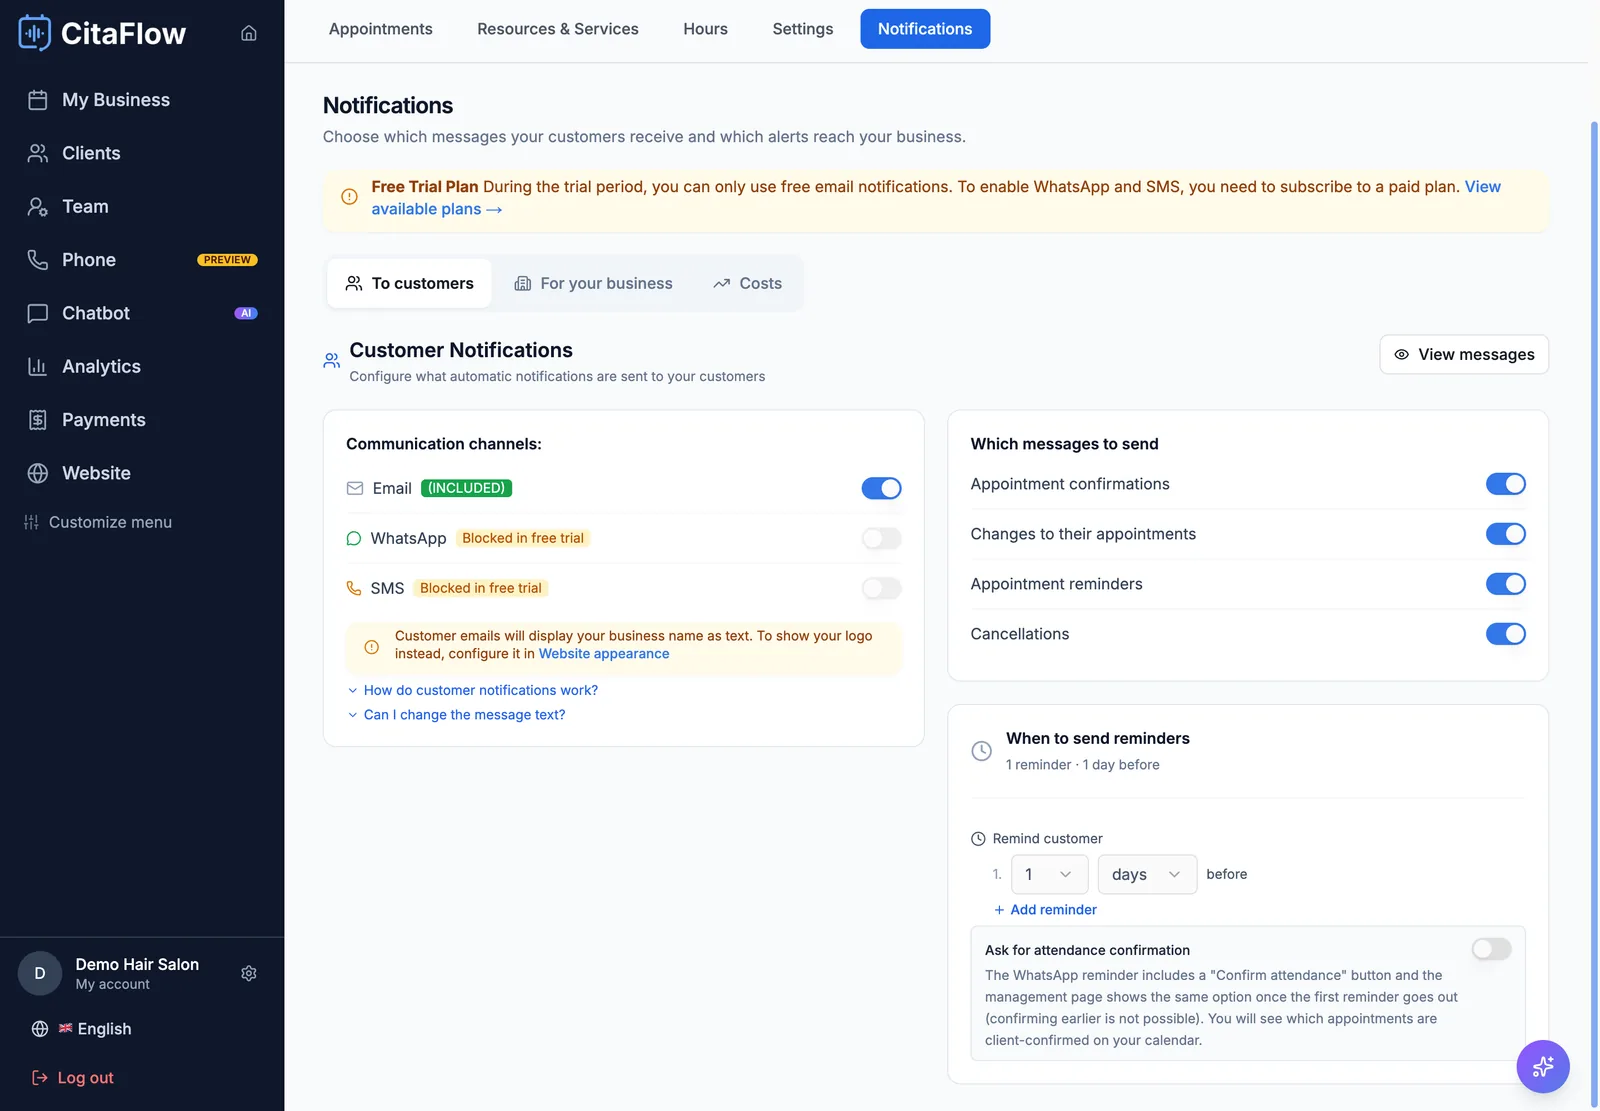Viewport: 1600px width, 1111px height.
Task: Turn off Cancellations messages toggle
Action: click(1505, 634)
